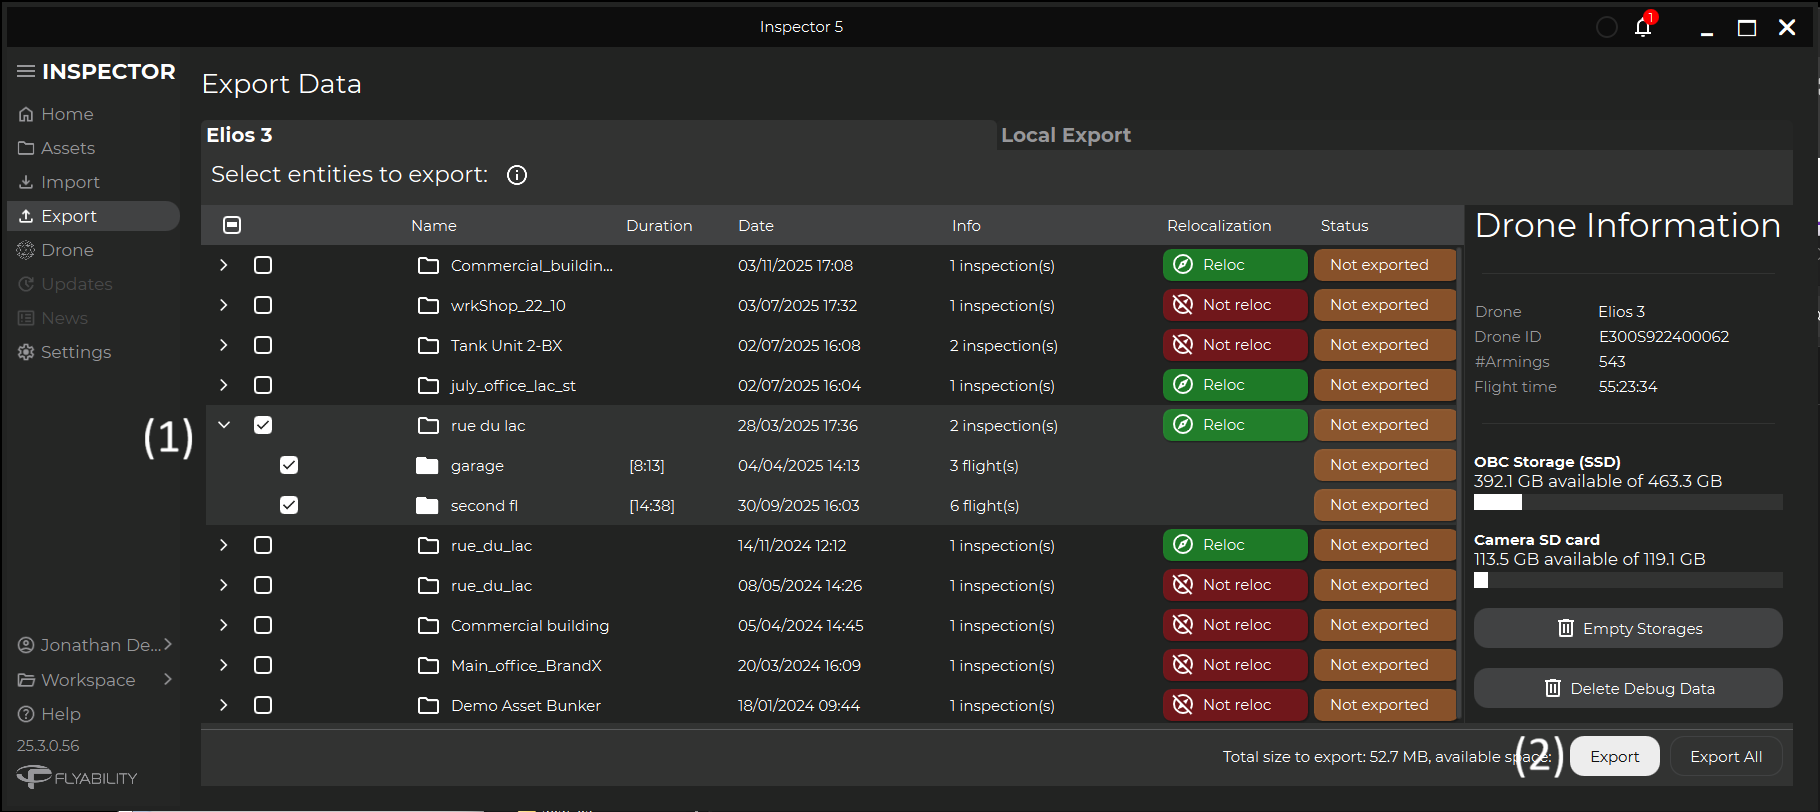The width and height of the screenshot is (1820, 812).
Task: Uncheck the garage inspection checkbox
Action: point(289,465)
